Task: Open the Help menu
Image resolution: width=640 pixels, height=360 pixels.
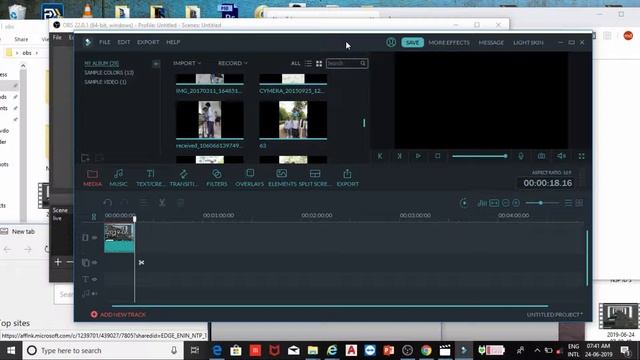Action: [x=173, y=42]
